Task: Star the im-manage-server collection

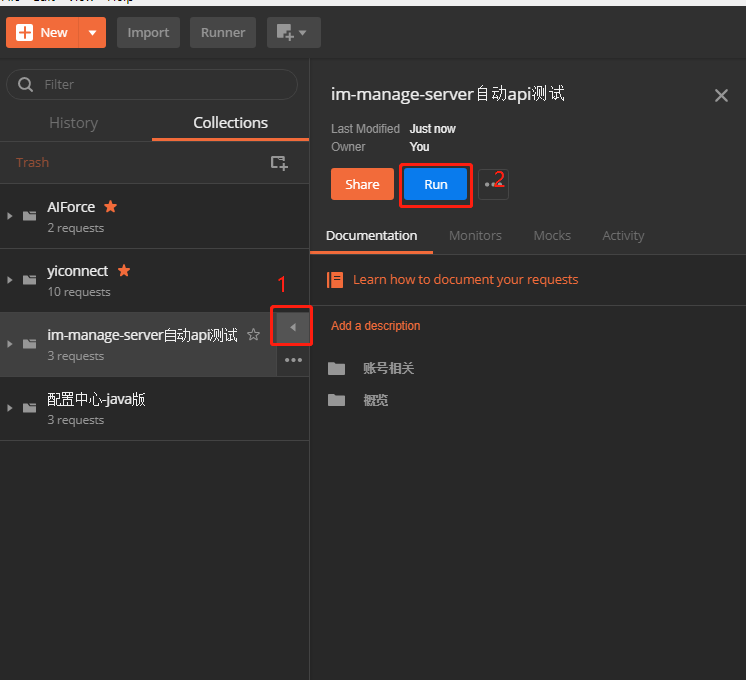Action: 254,335
